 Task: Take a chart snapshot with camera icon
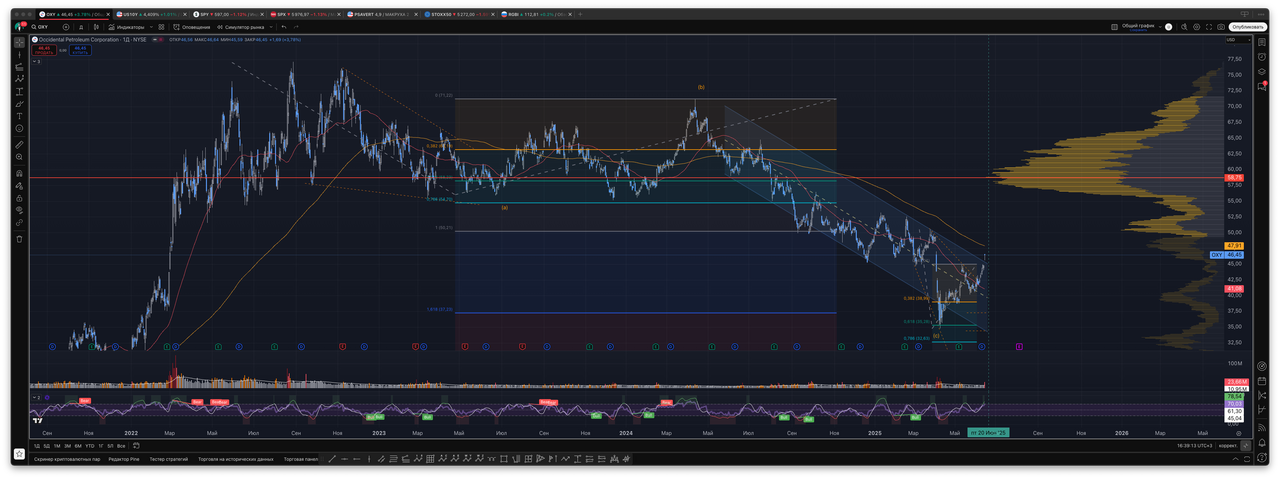click(1219, 27)
